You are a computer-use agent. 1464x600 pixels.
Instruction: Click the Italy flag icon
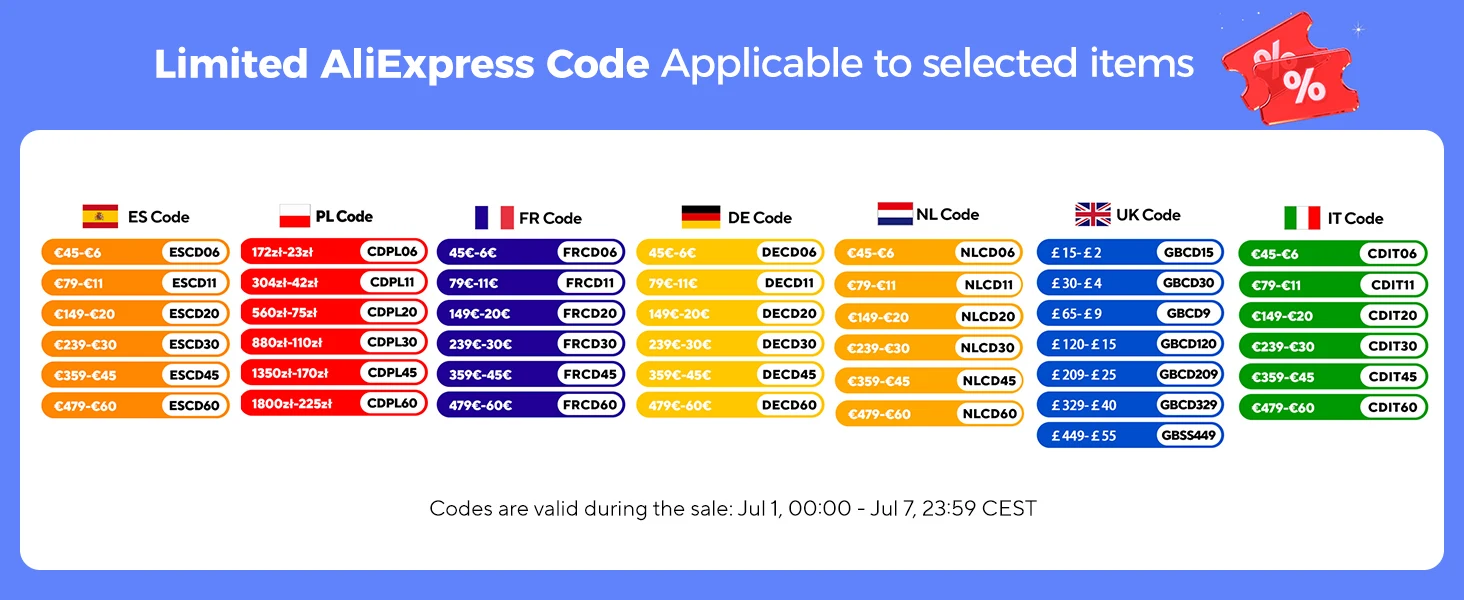tap(1303, 218)
